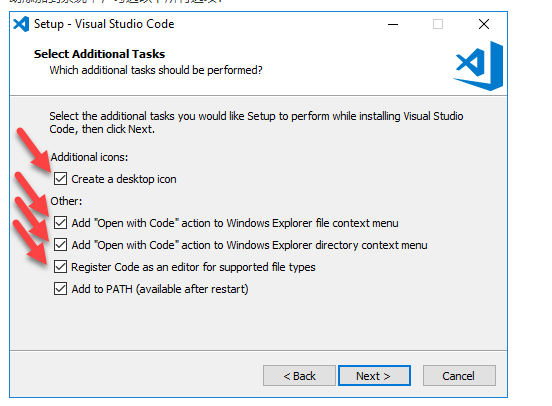Viewport: 552px width, 406px height.
Task: Click the "Add to PATH (available after restart)" label
Action: 160,289
